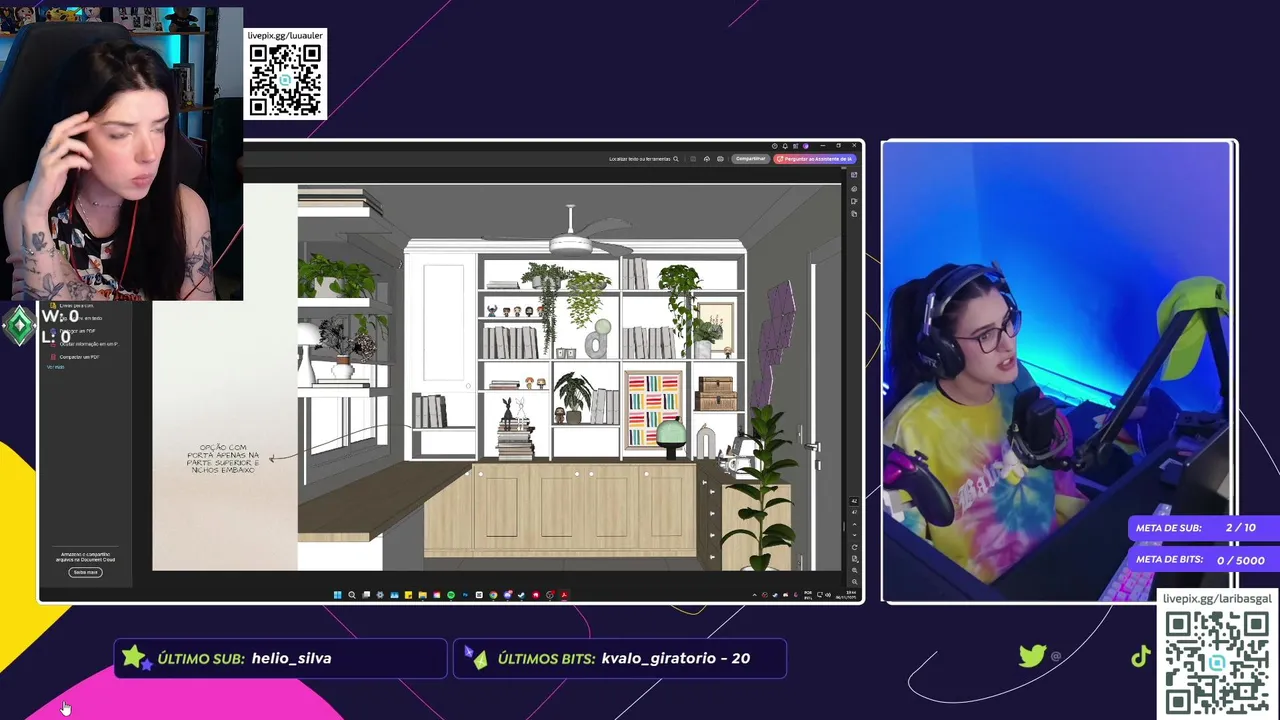This screenshot has width=1280, height=720.
Task: Open Perguntar ao Assistente de IA
Action: (x=815, y=159)
